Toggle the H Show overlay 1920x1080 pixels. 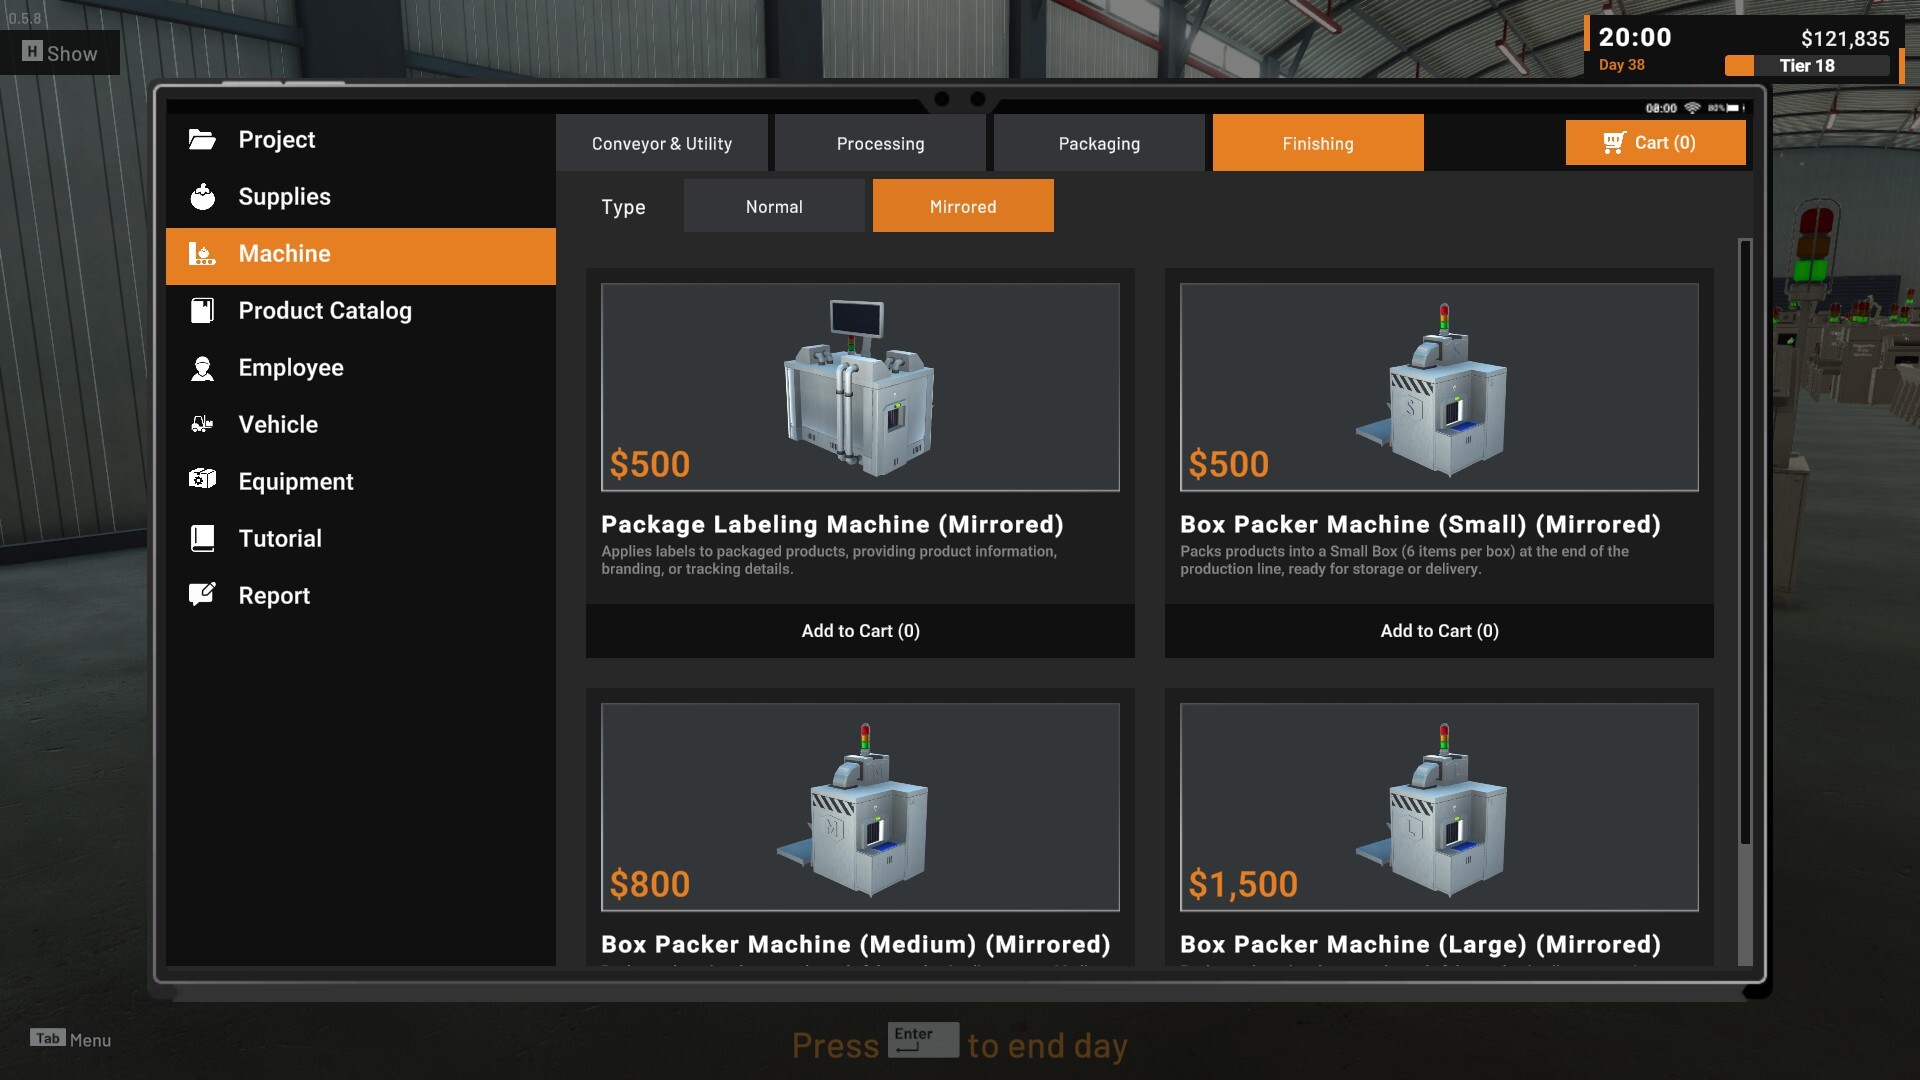[60, 53]
